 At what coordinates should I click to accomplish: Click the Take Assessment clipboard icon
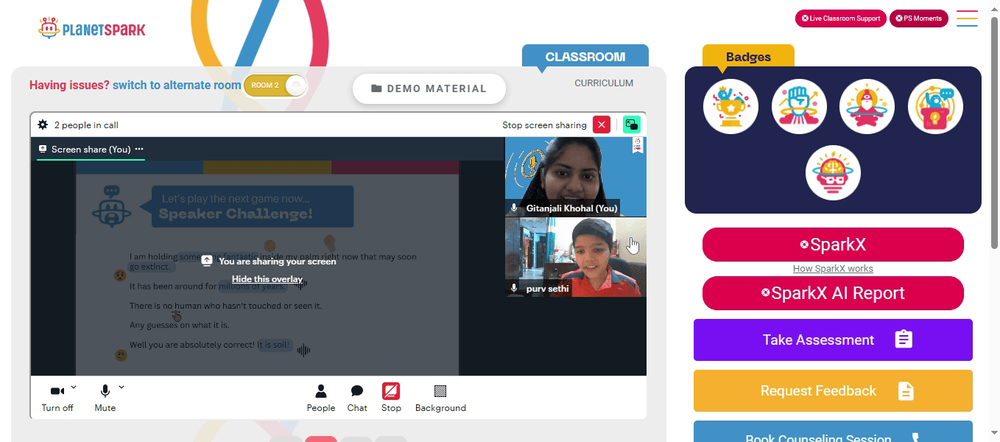(903, 339)
